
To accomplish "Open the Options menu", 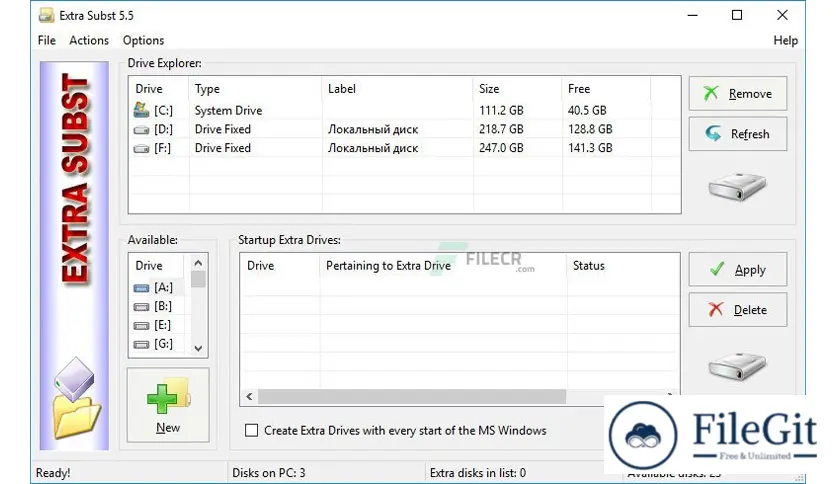I will coord(143,41).
